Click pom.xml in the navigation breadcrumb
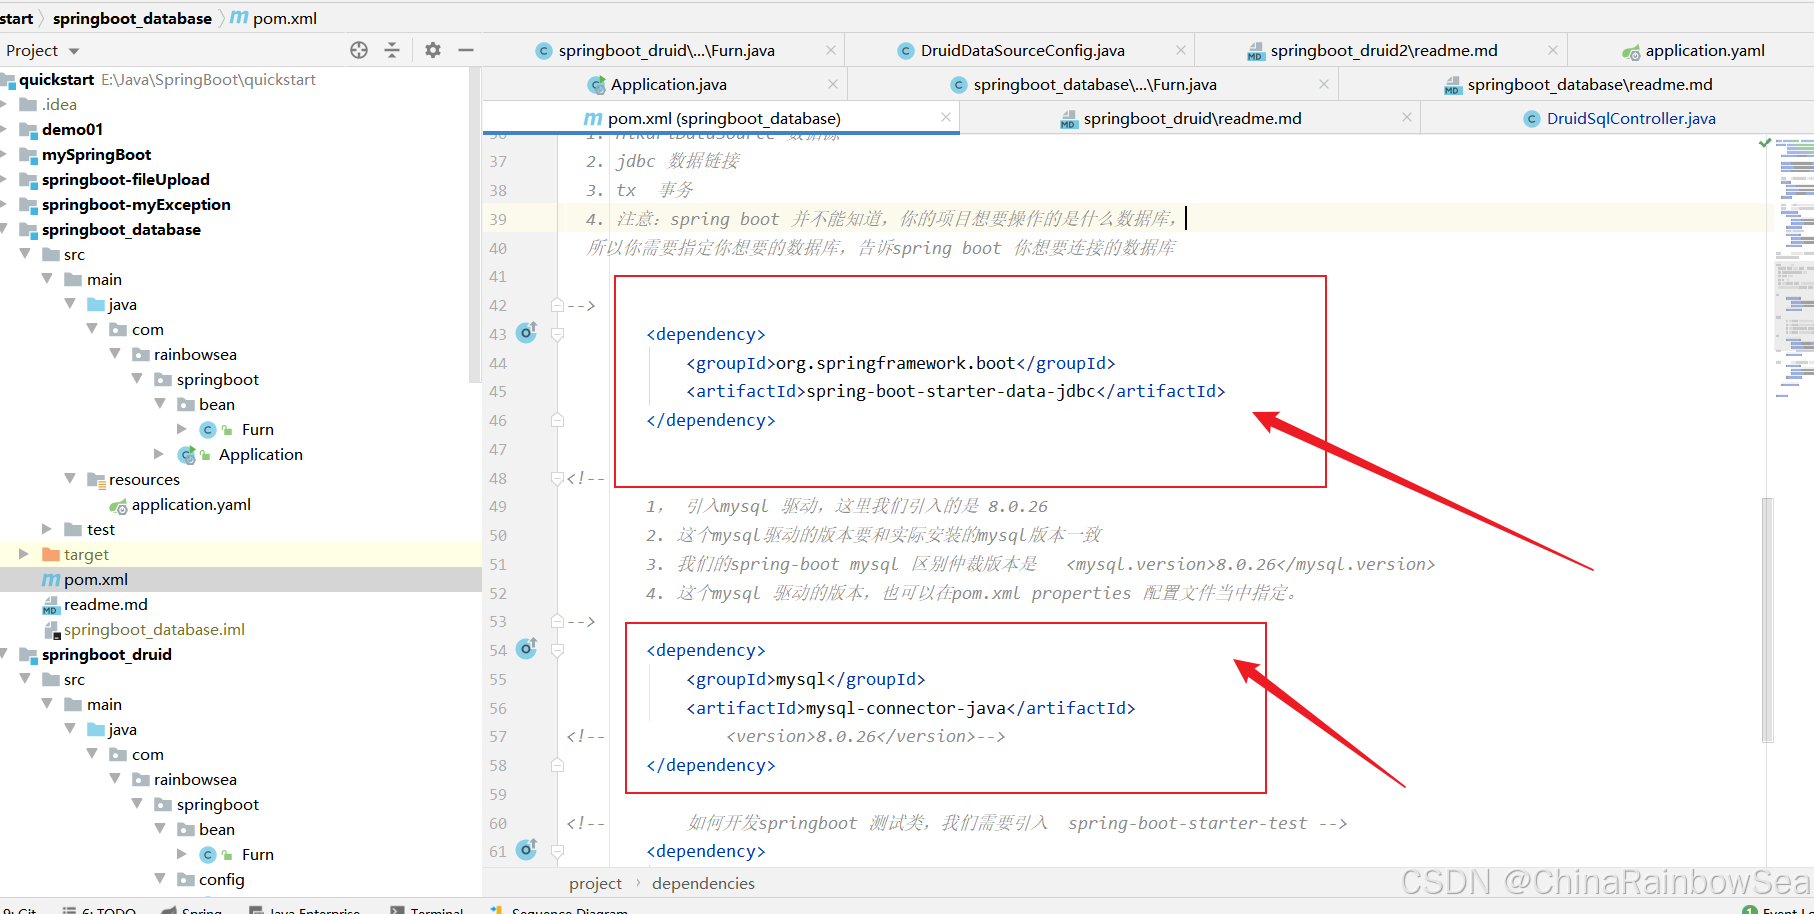Image resolution: width=1814 pixels, height=914 pixels. 284,18
